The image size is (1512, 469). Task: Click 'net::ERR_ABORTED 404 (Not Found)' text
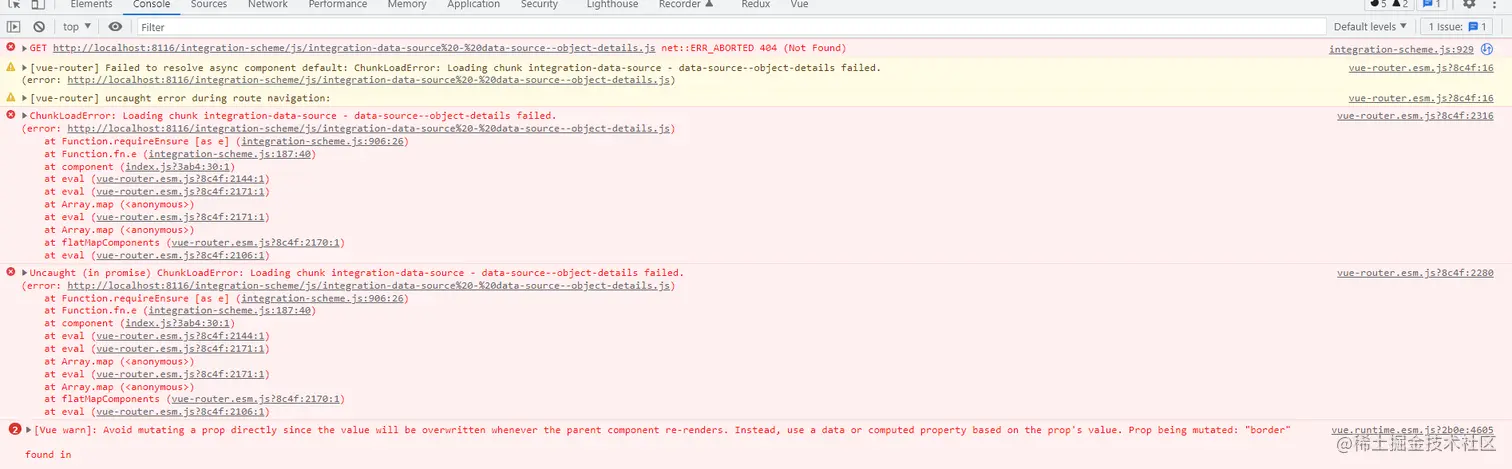click(x=754, y=48)
